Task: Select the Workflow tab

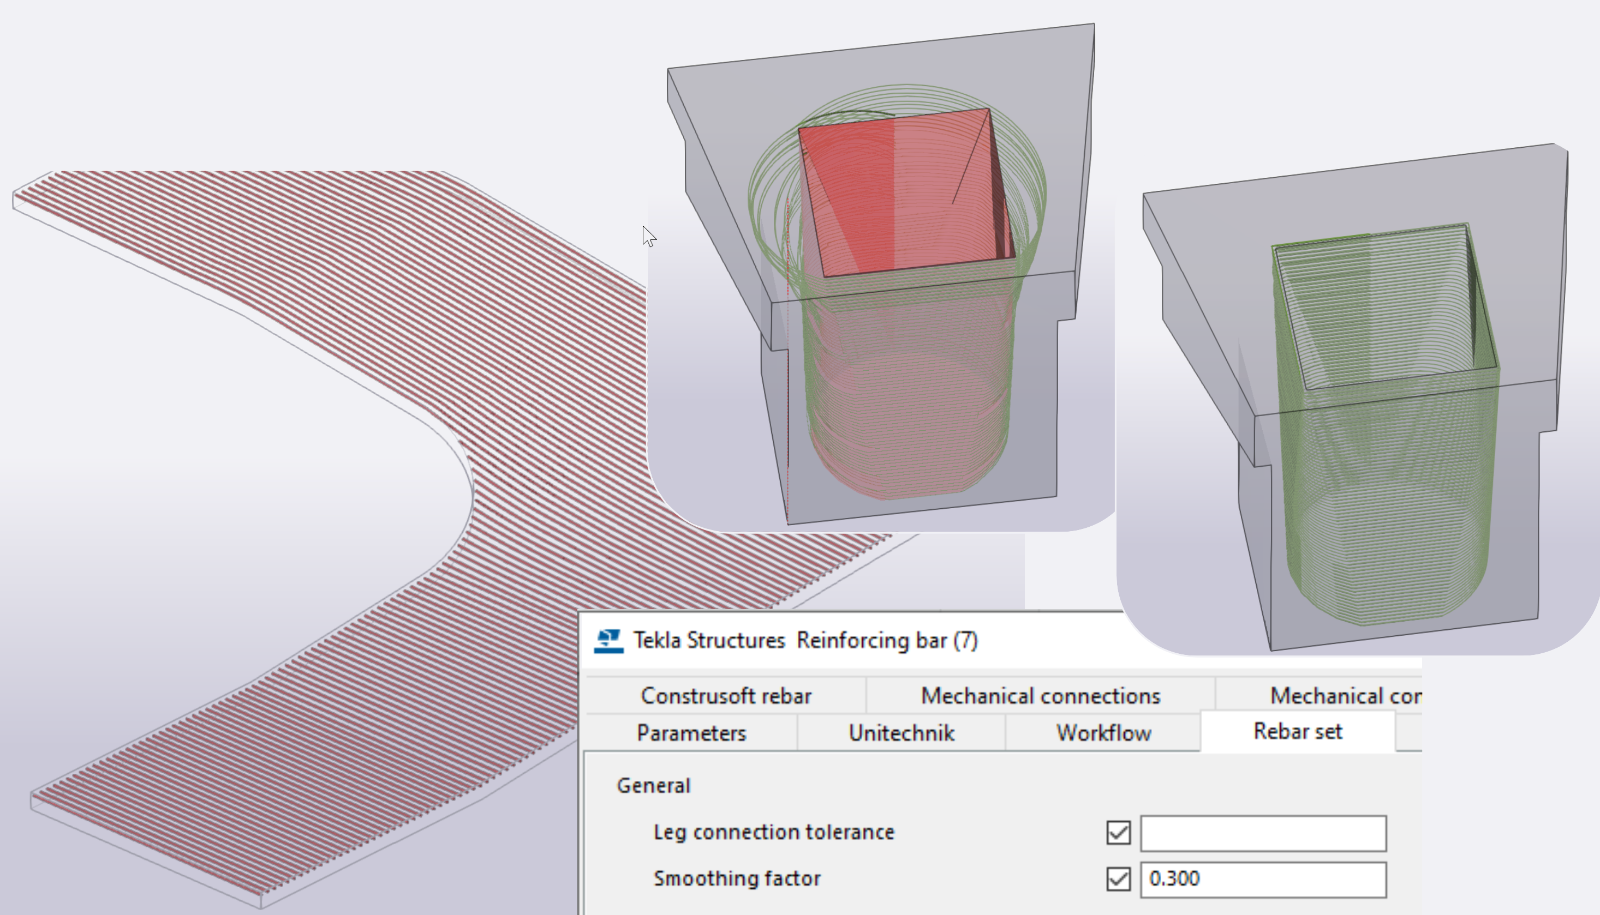Action: click(x=1103, y=733)
